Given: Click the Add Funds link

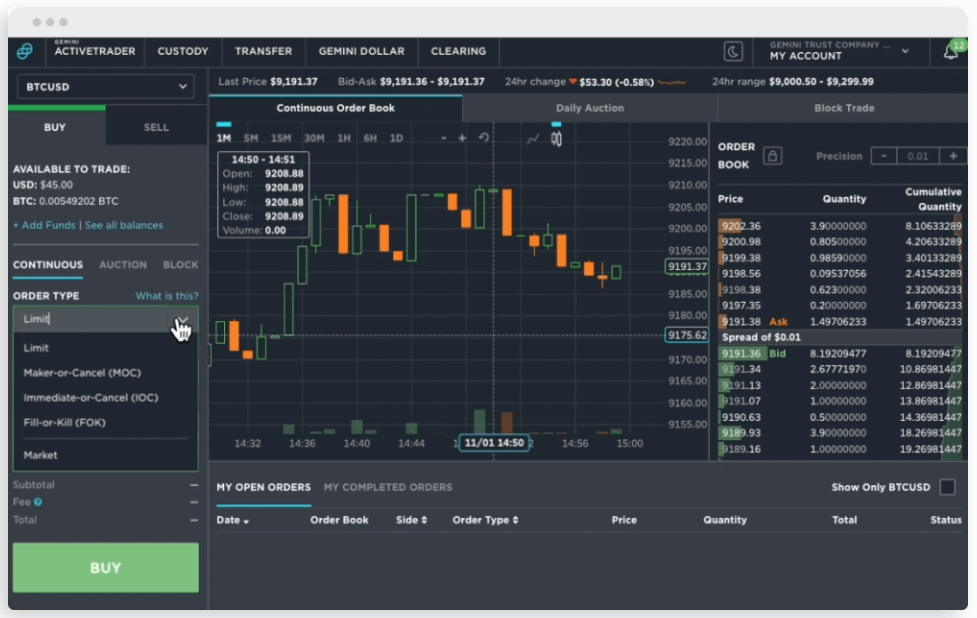Looking at the screenshot, I should tap(44, 226).
